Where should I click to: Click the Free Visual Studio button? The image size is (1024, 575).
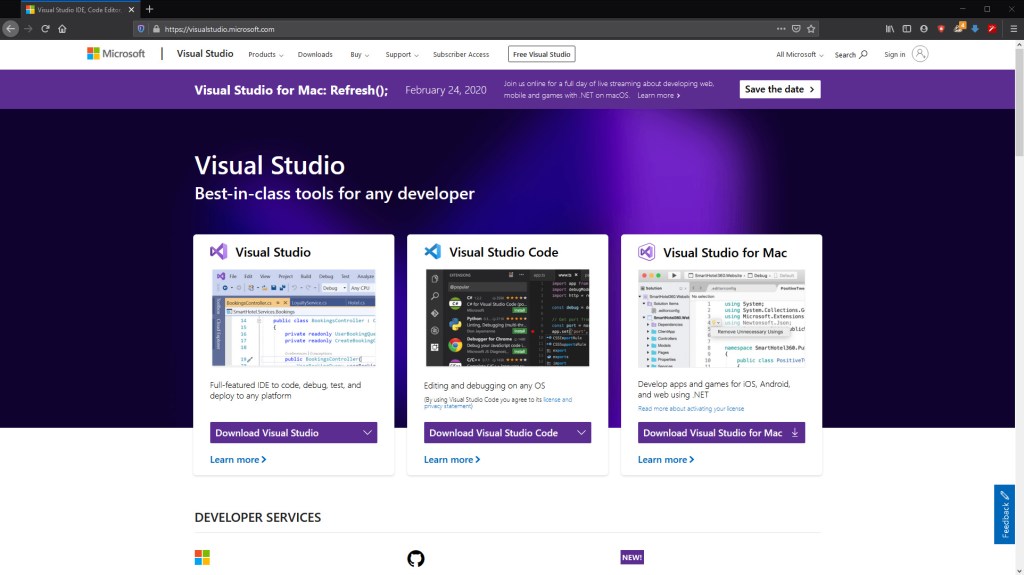[x=541, y=54]
